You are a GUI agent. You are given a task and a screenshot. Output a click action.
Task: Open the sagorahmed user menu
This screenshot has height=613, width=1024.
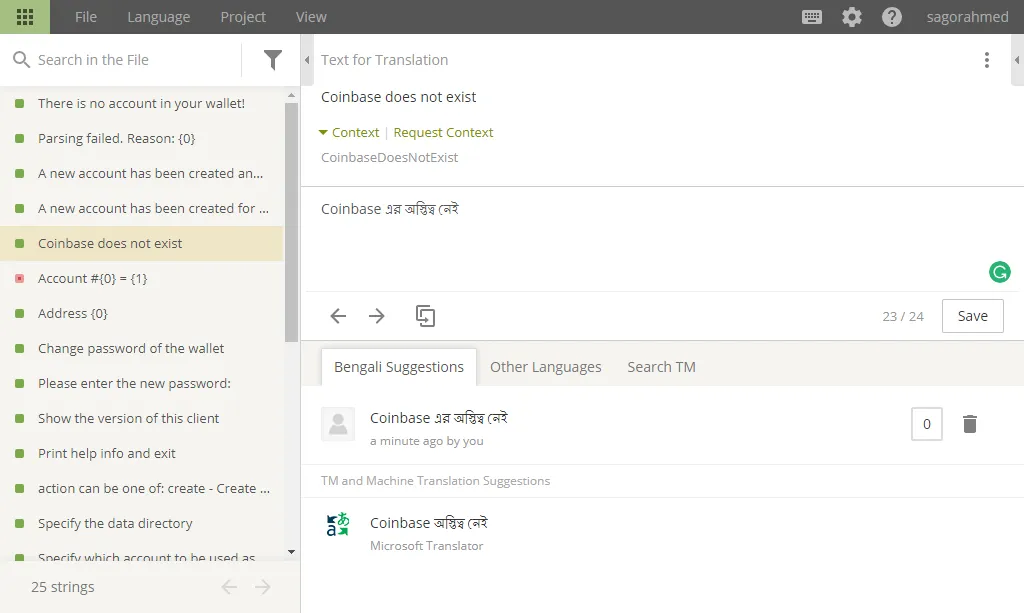[967, 17]
